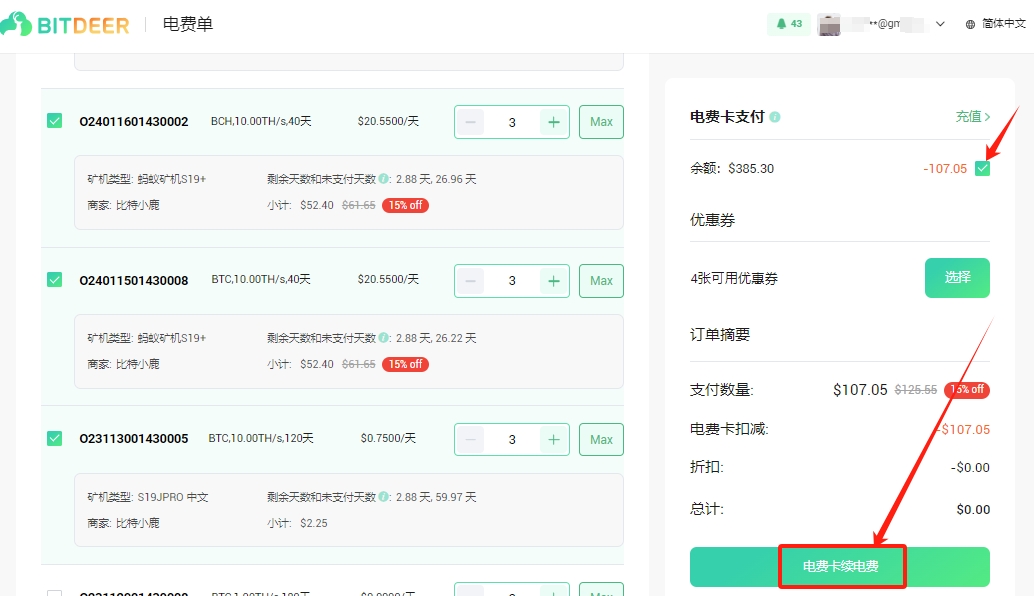Open the 充值 recharge link
Screen dimensions: 1034x596
[x=973, y=117]
